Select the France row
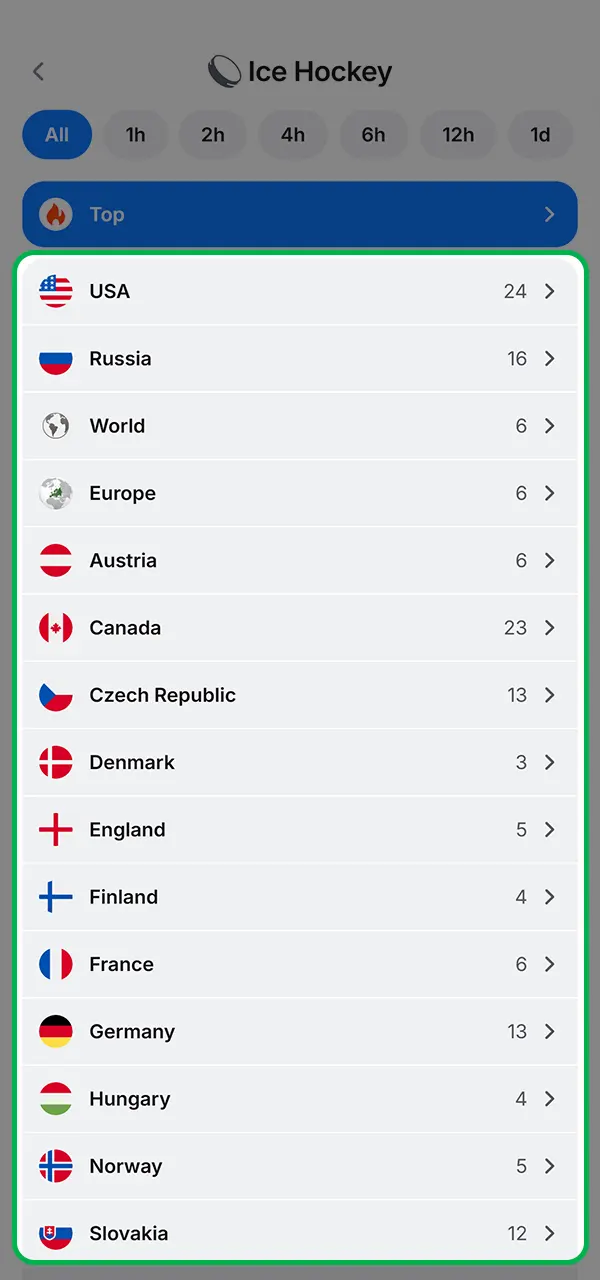The height and width of the screenshot is (1280, 600). click(x=300, y=964)
